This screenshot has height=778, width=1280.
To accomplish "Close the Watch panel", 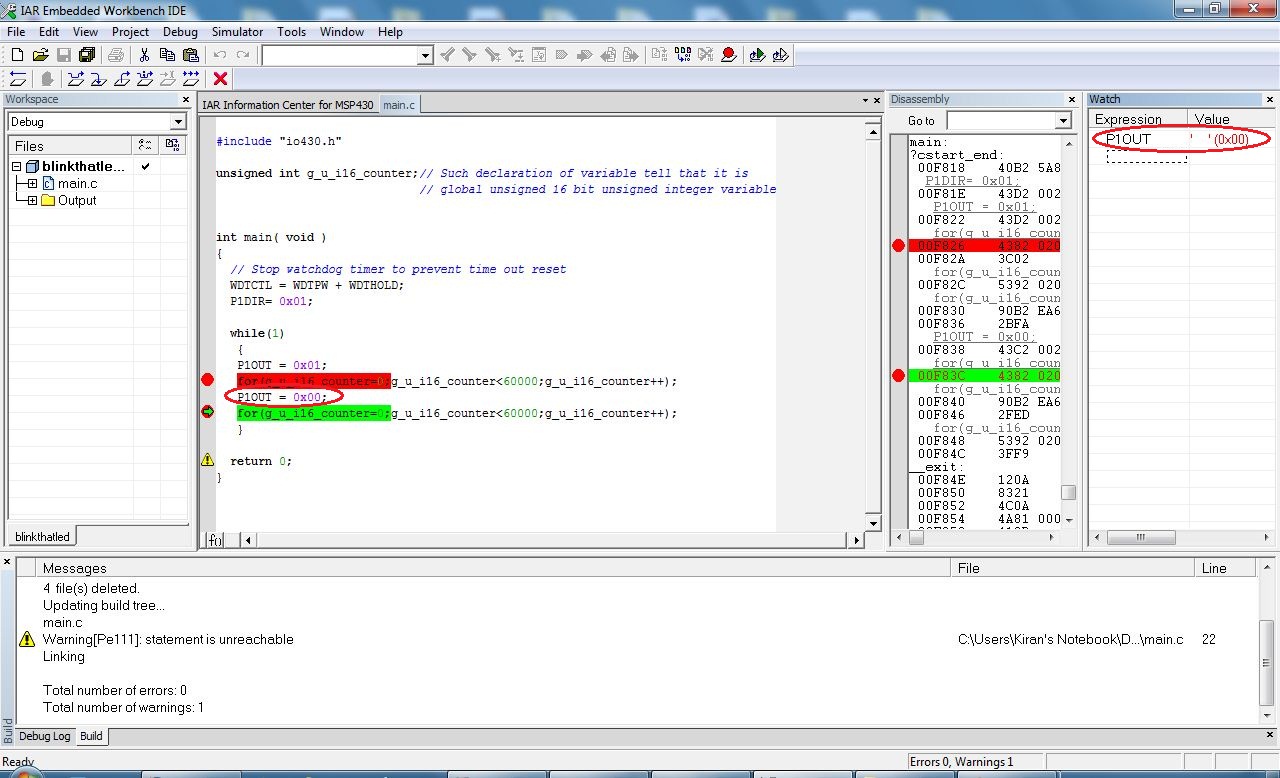I will (x=1270, y=100).
